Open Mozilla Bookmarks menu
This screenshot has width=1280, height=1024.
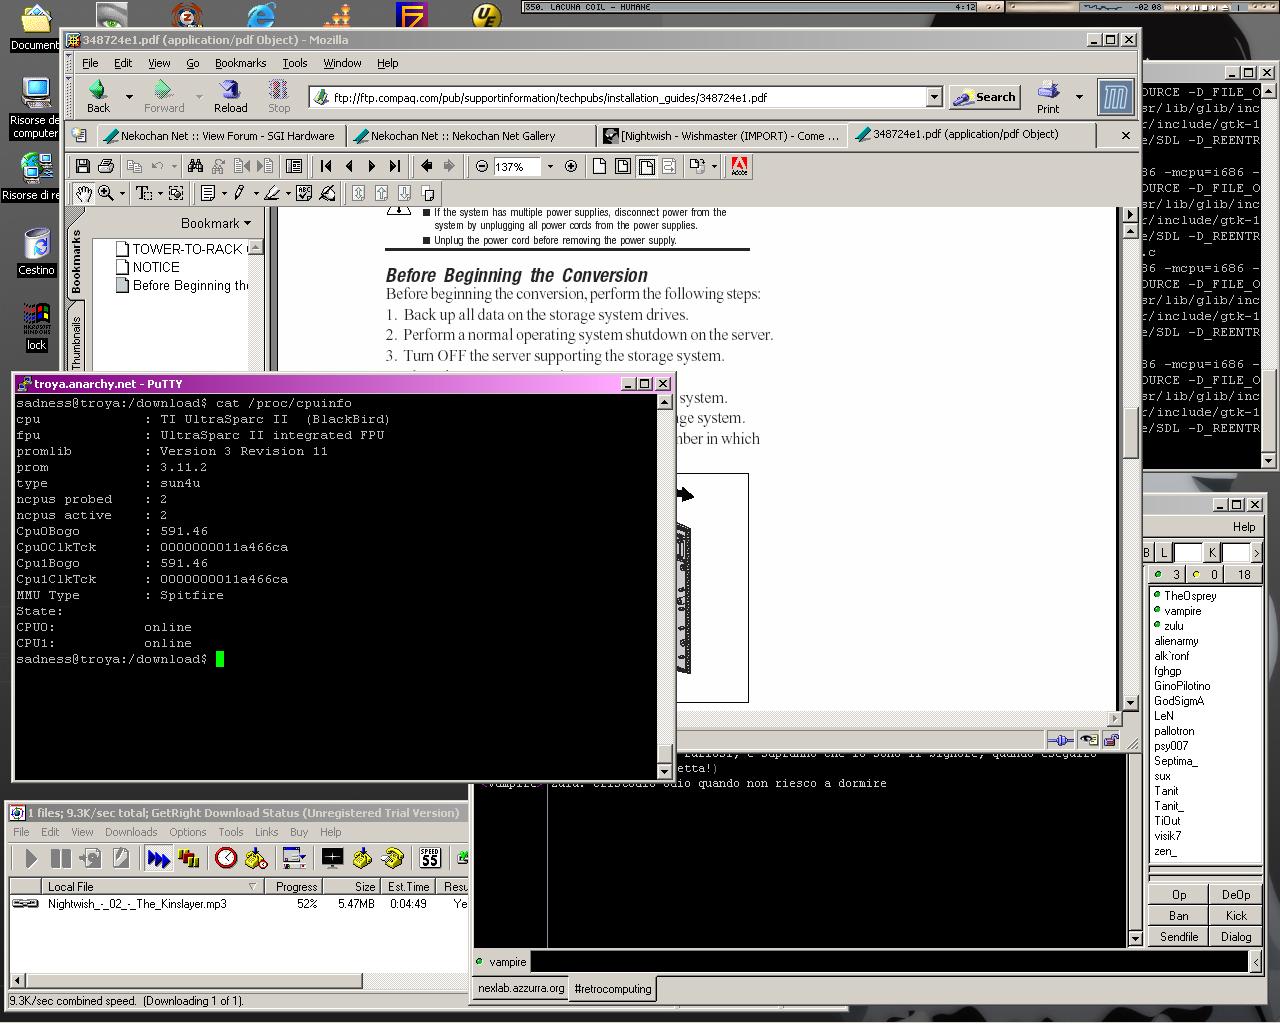240,63
